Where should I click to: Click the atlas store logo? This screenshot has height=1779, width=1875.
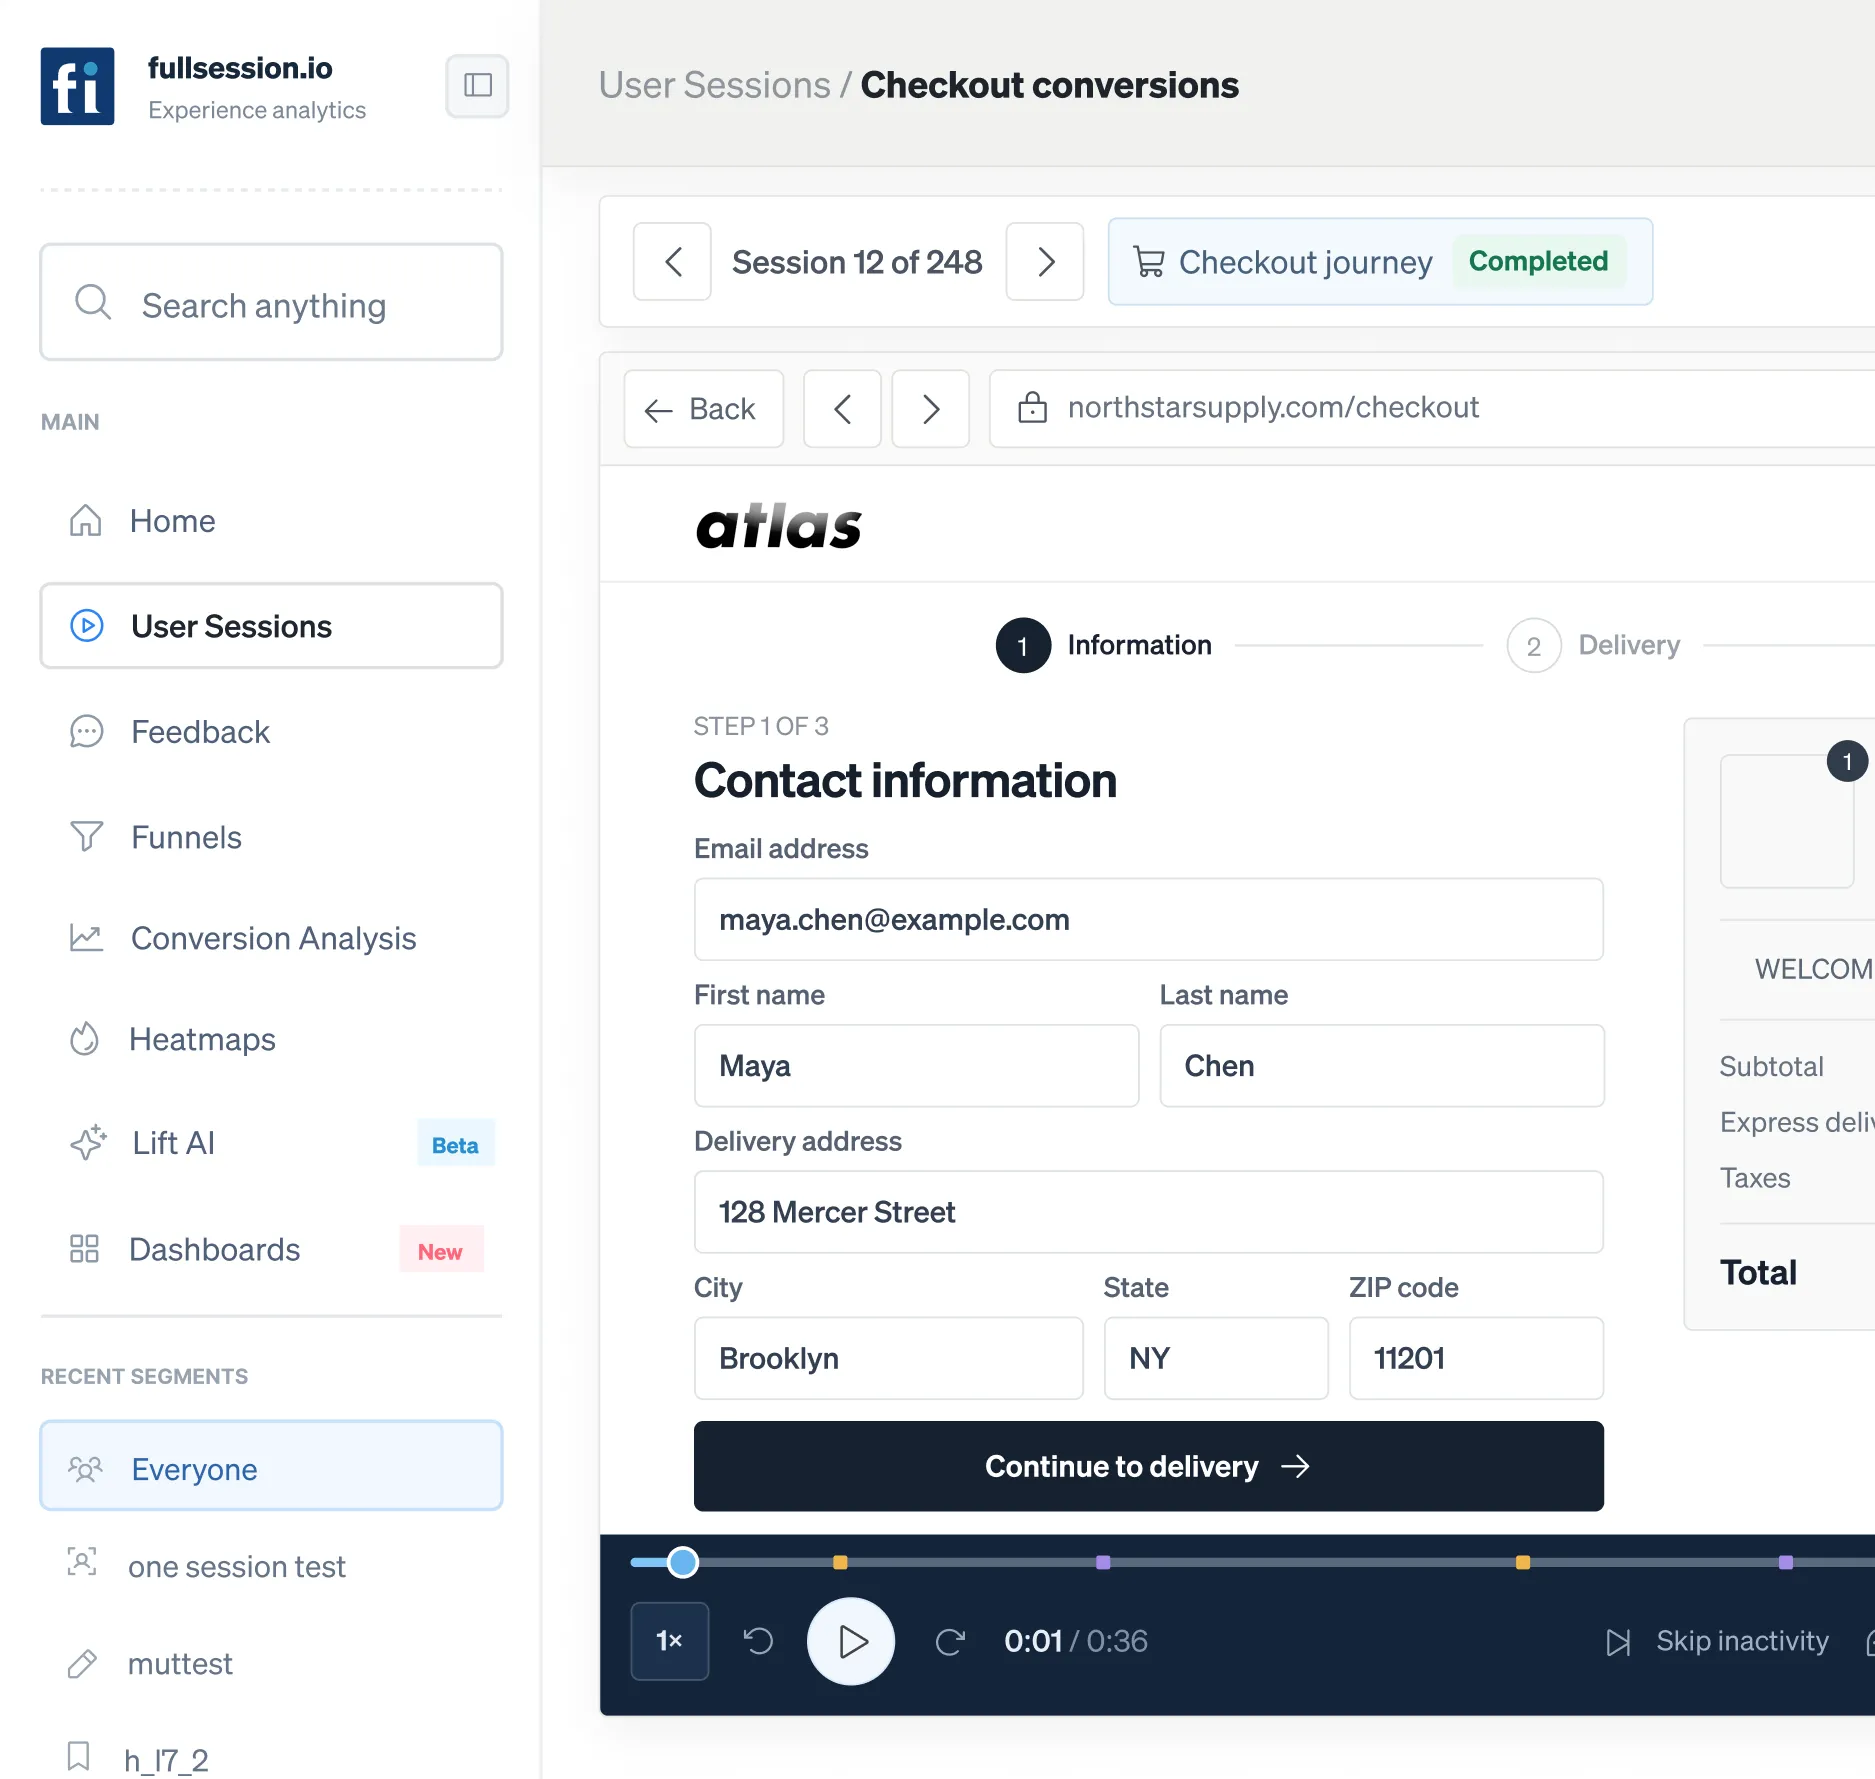tap(778, 526)
